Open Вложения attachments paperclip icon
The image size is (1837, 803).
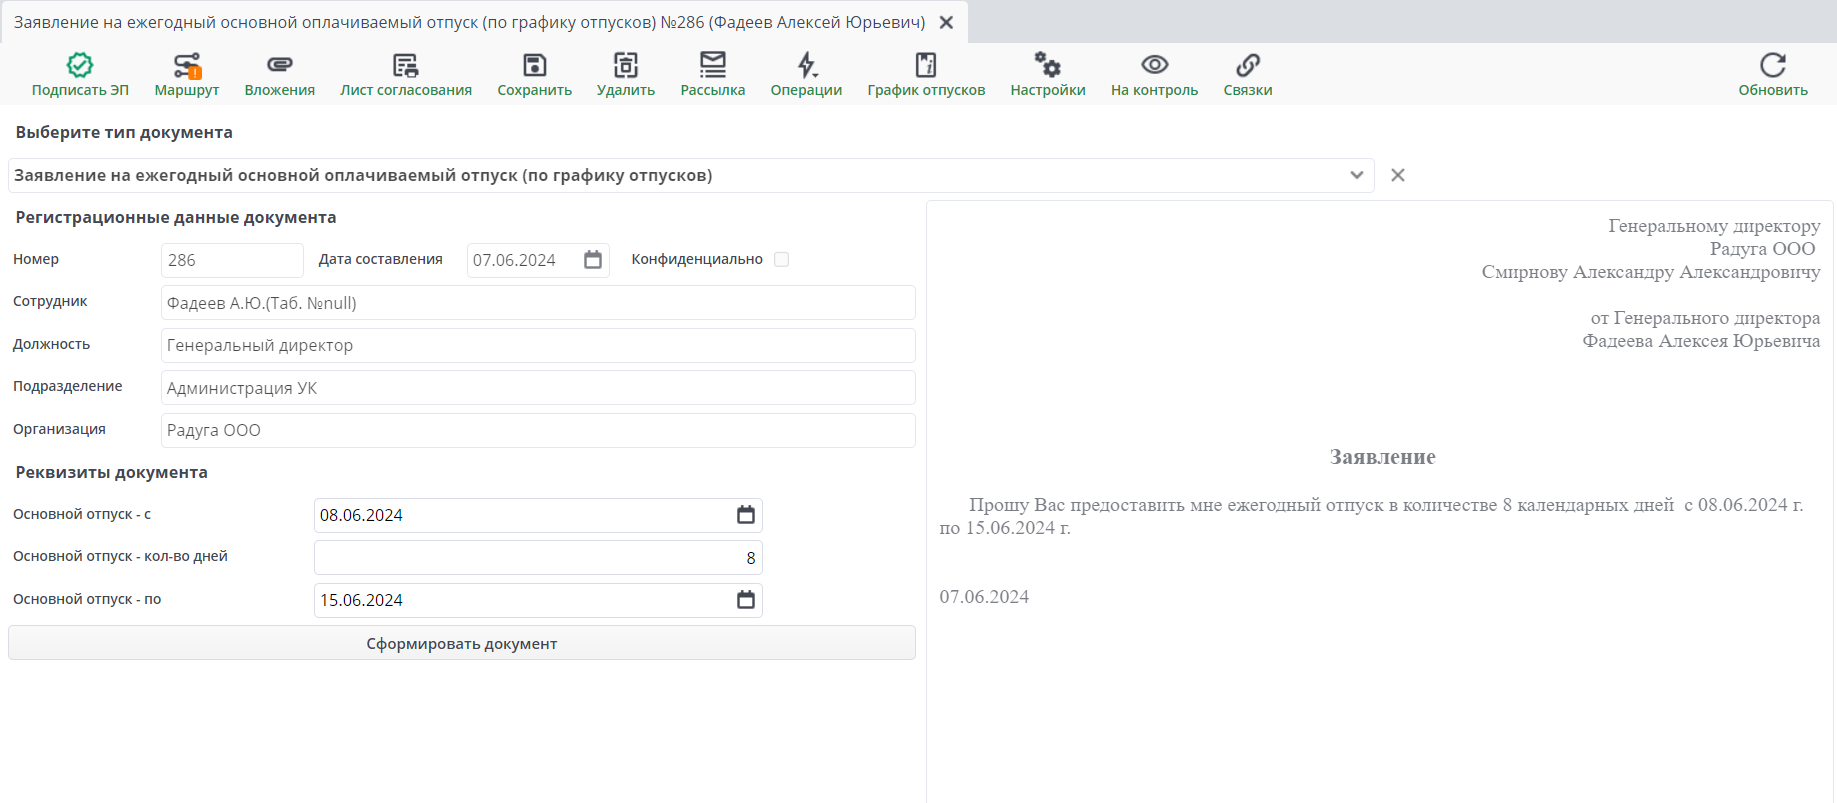(280, 65)
